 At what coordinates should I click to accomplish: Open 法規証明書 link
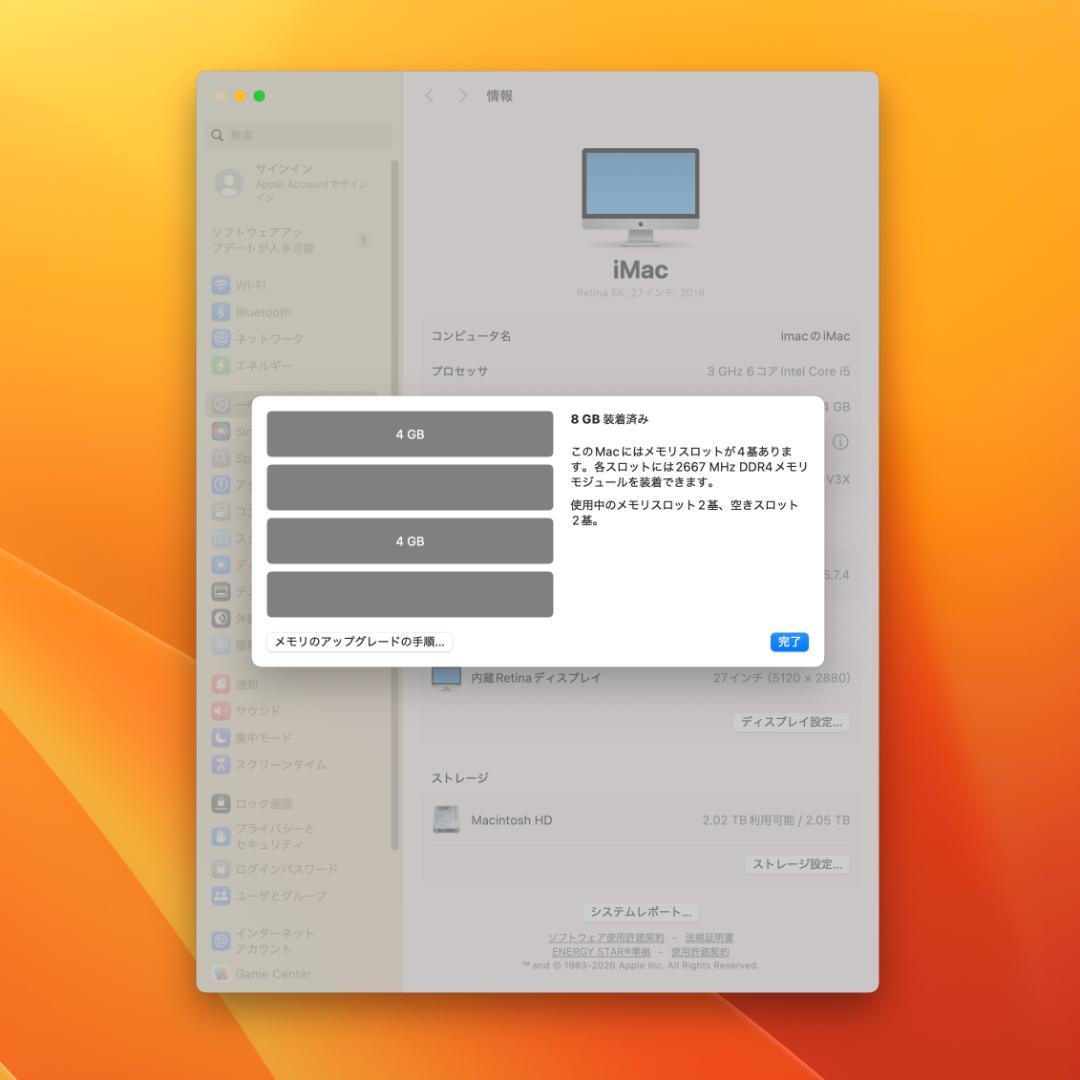point(709,938)
